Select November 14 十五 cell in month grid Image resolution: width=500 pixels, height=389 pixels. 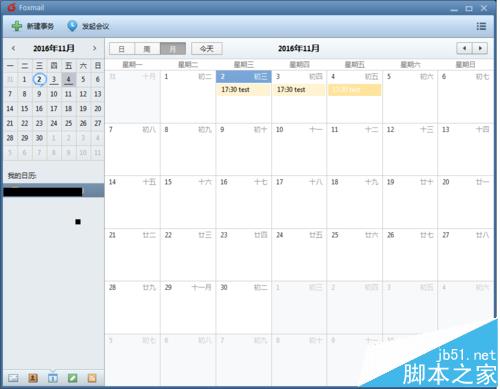(x=133, y=202)
